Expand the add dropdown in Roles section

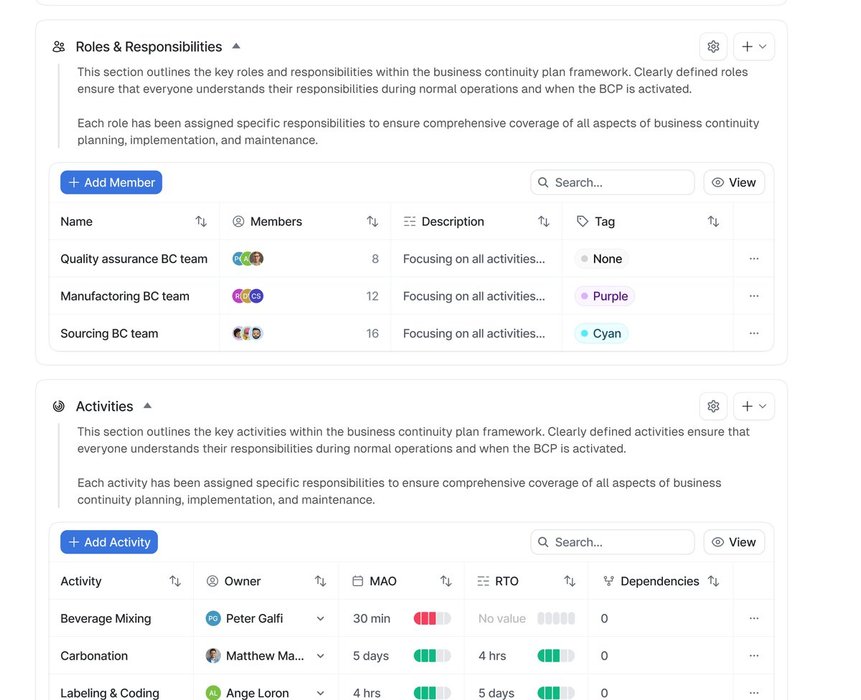click(x=754, y=46)
